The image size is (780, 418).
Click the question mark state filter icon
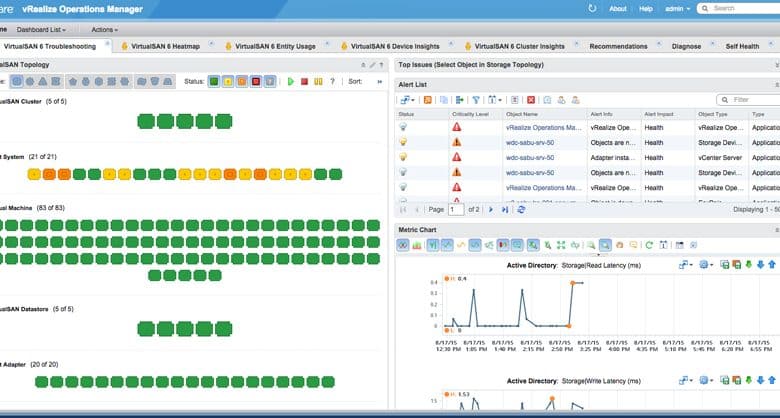coord(332,81)
